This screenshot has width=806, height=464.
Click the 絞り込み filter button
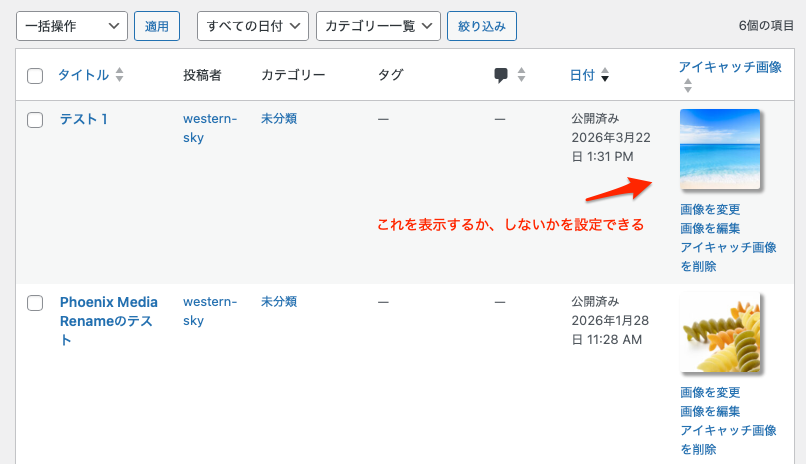pyautogui.click(x=481, y=26)
